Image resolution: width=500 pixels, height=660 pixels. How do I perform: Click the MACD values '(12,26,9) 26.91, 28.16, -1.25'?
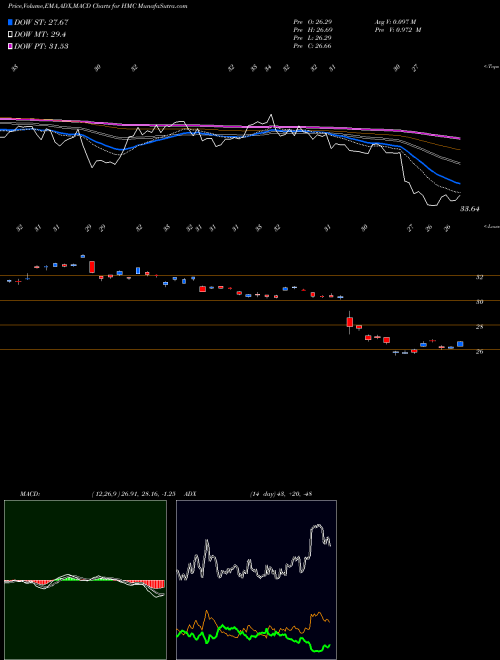[x=133, y=494]
